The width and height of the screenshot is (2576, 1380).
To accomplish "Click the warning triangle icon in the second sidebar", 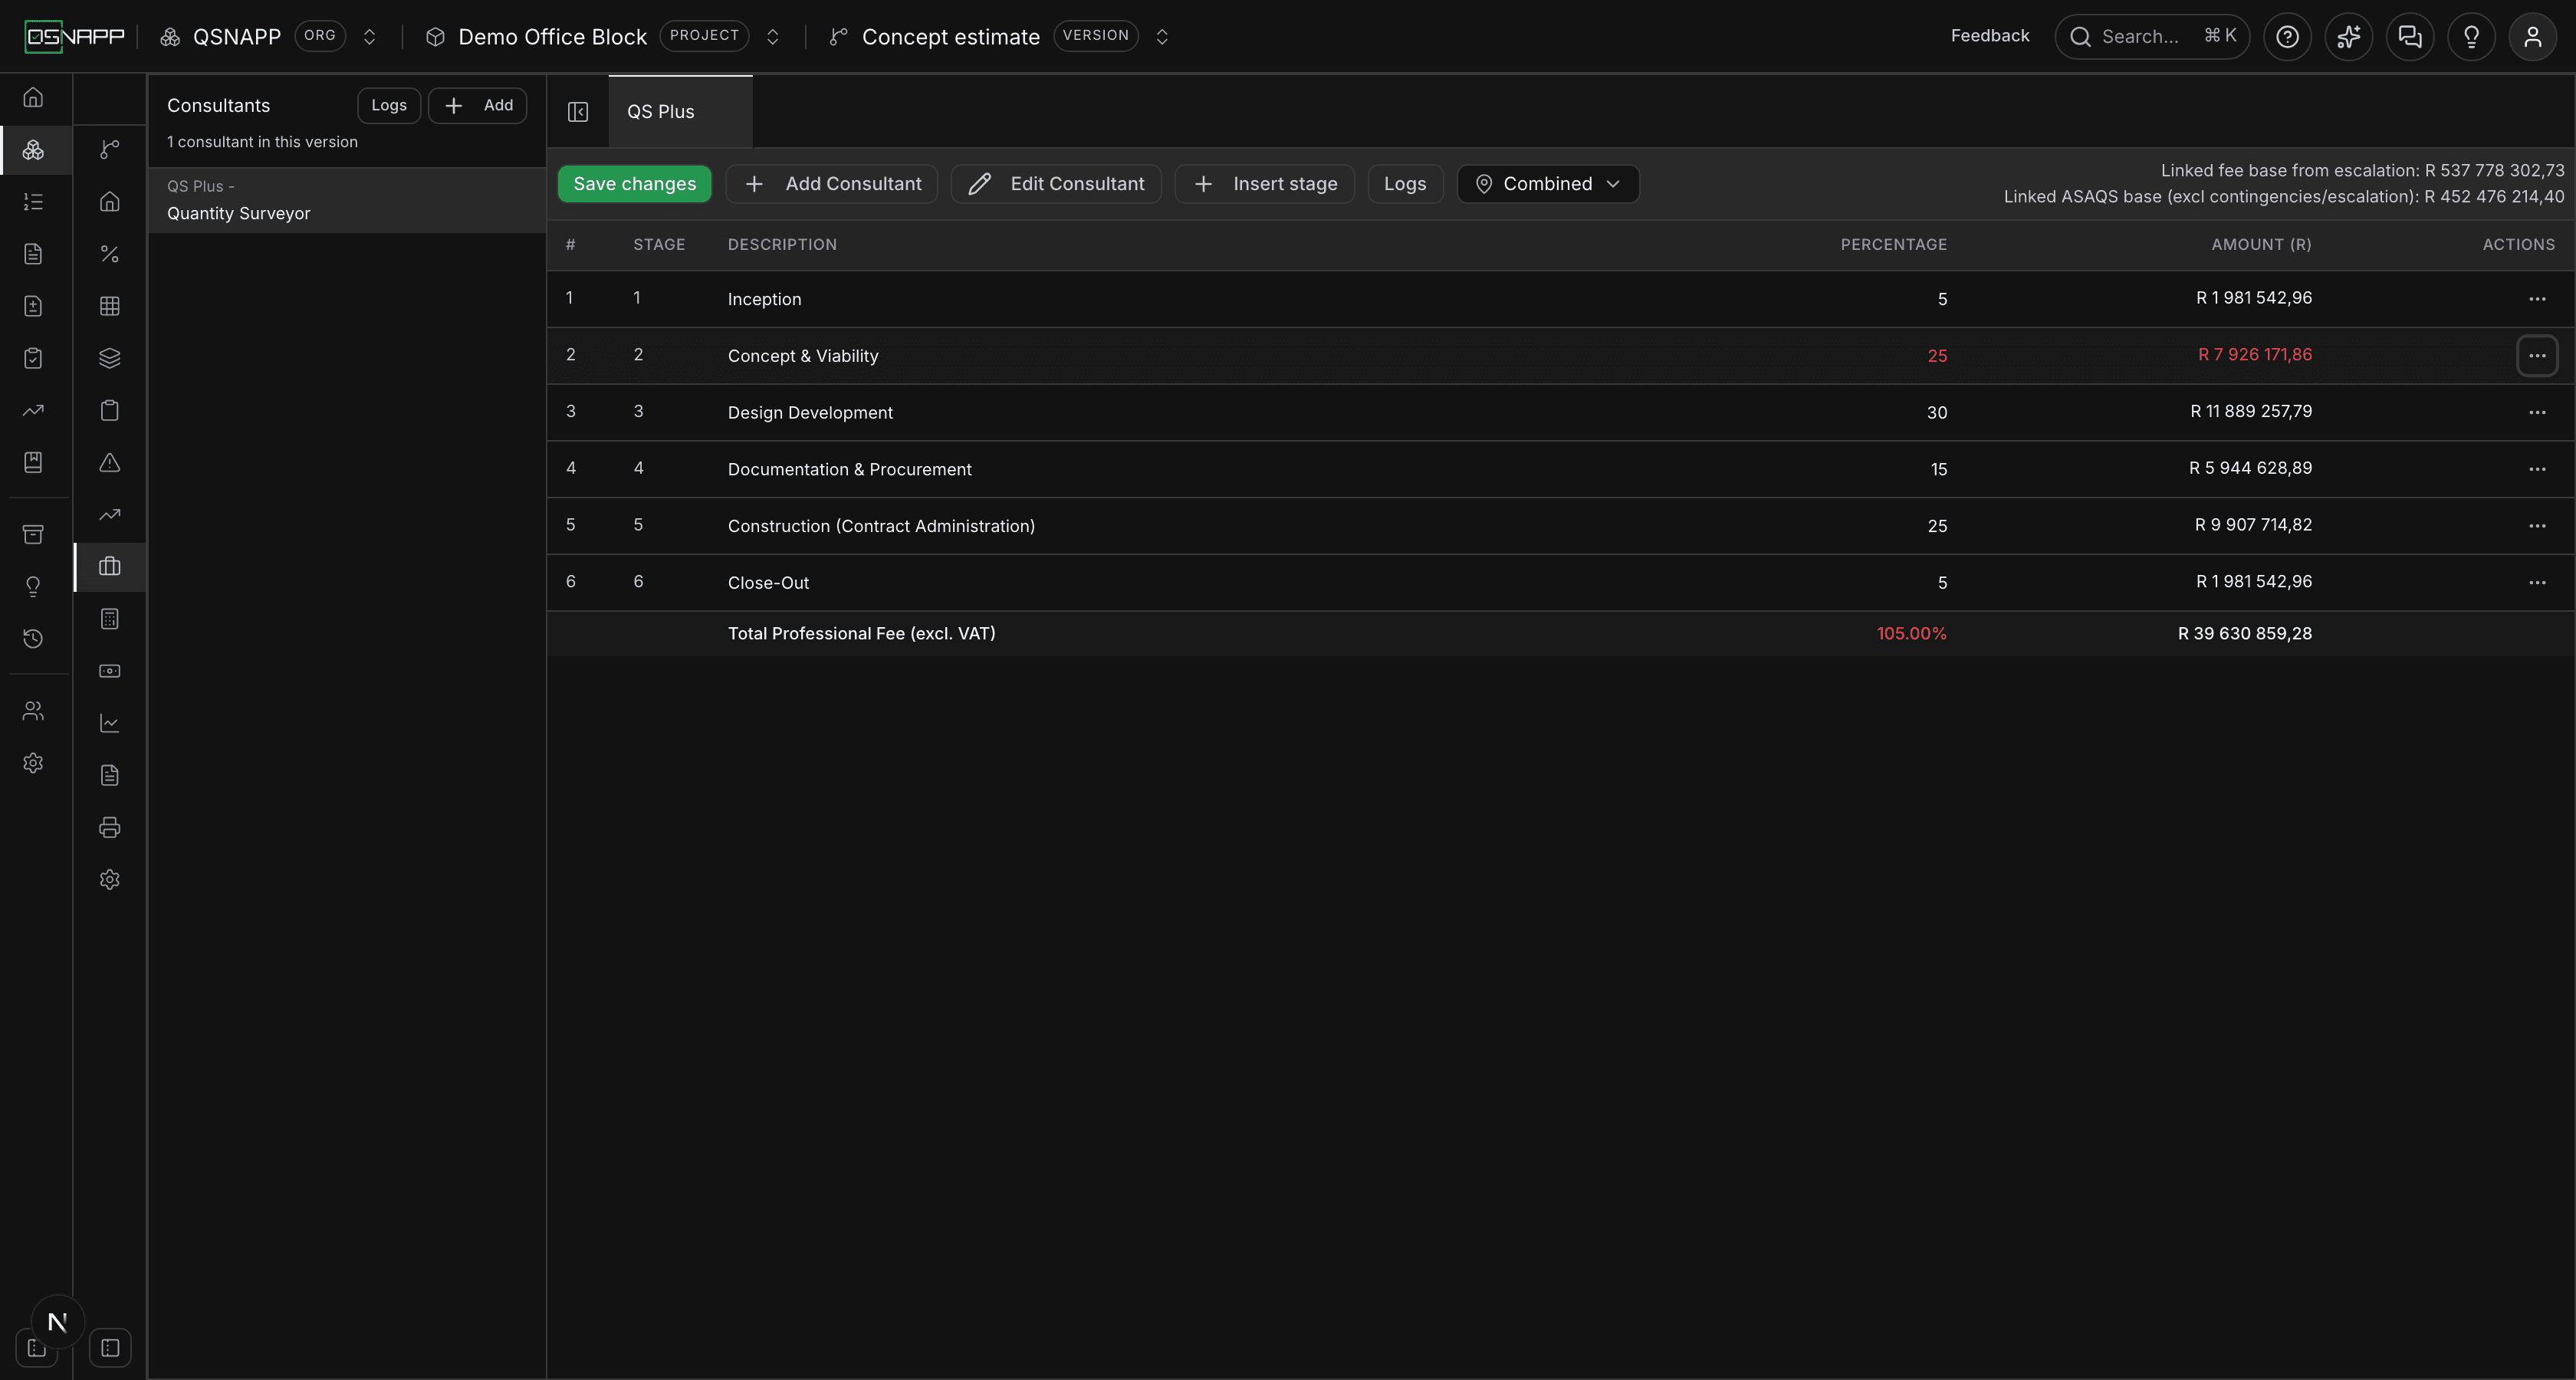I will click(110, 462).
